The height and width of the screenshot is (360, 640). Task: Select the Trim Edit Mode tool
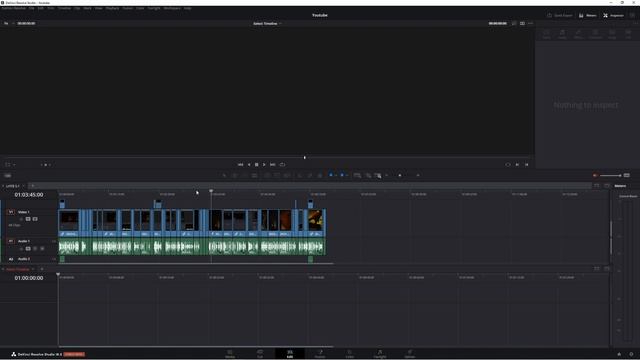tap(235, 176)
